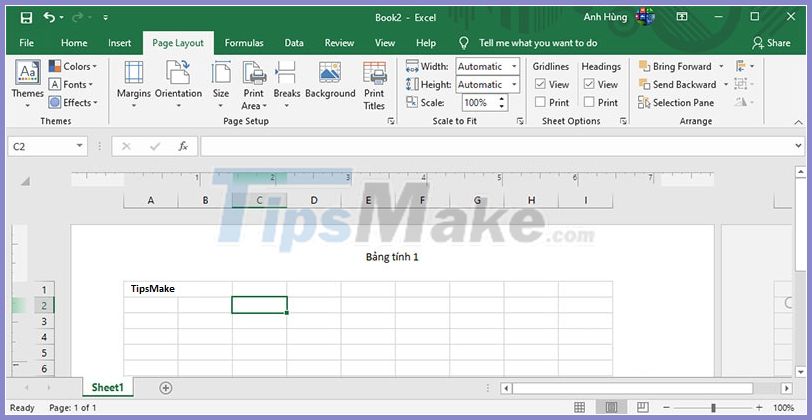Click the Scale 100% input box
The width and height of the screenshot is (812, 420).
[479, 103]
